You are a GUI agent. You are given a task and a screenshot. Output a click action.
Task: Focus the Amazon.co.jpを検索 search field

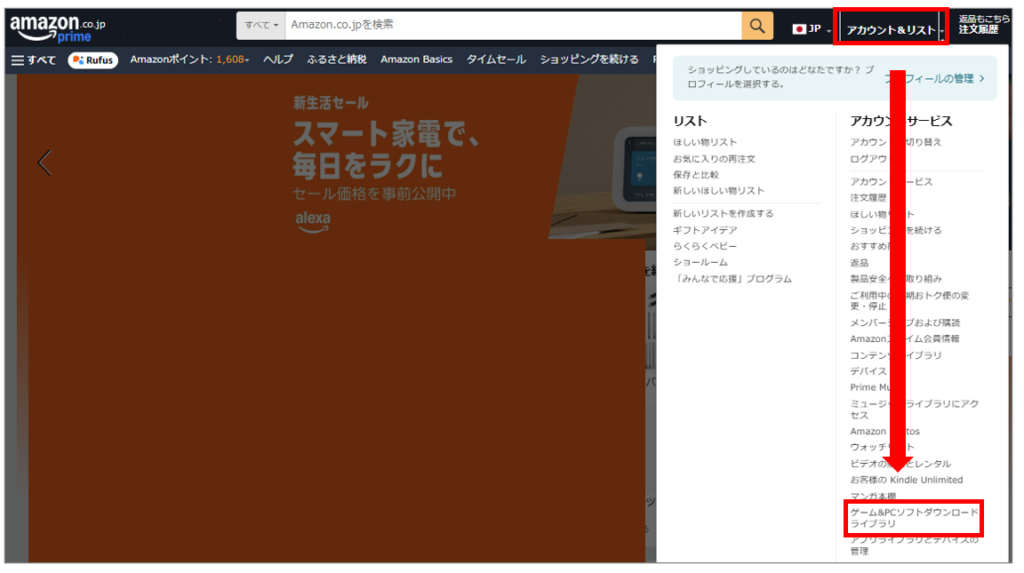point(513,25)
